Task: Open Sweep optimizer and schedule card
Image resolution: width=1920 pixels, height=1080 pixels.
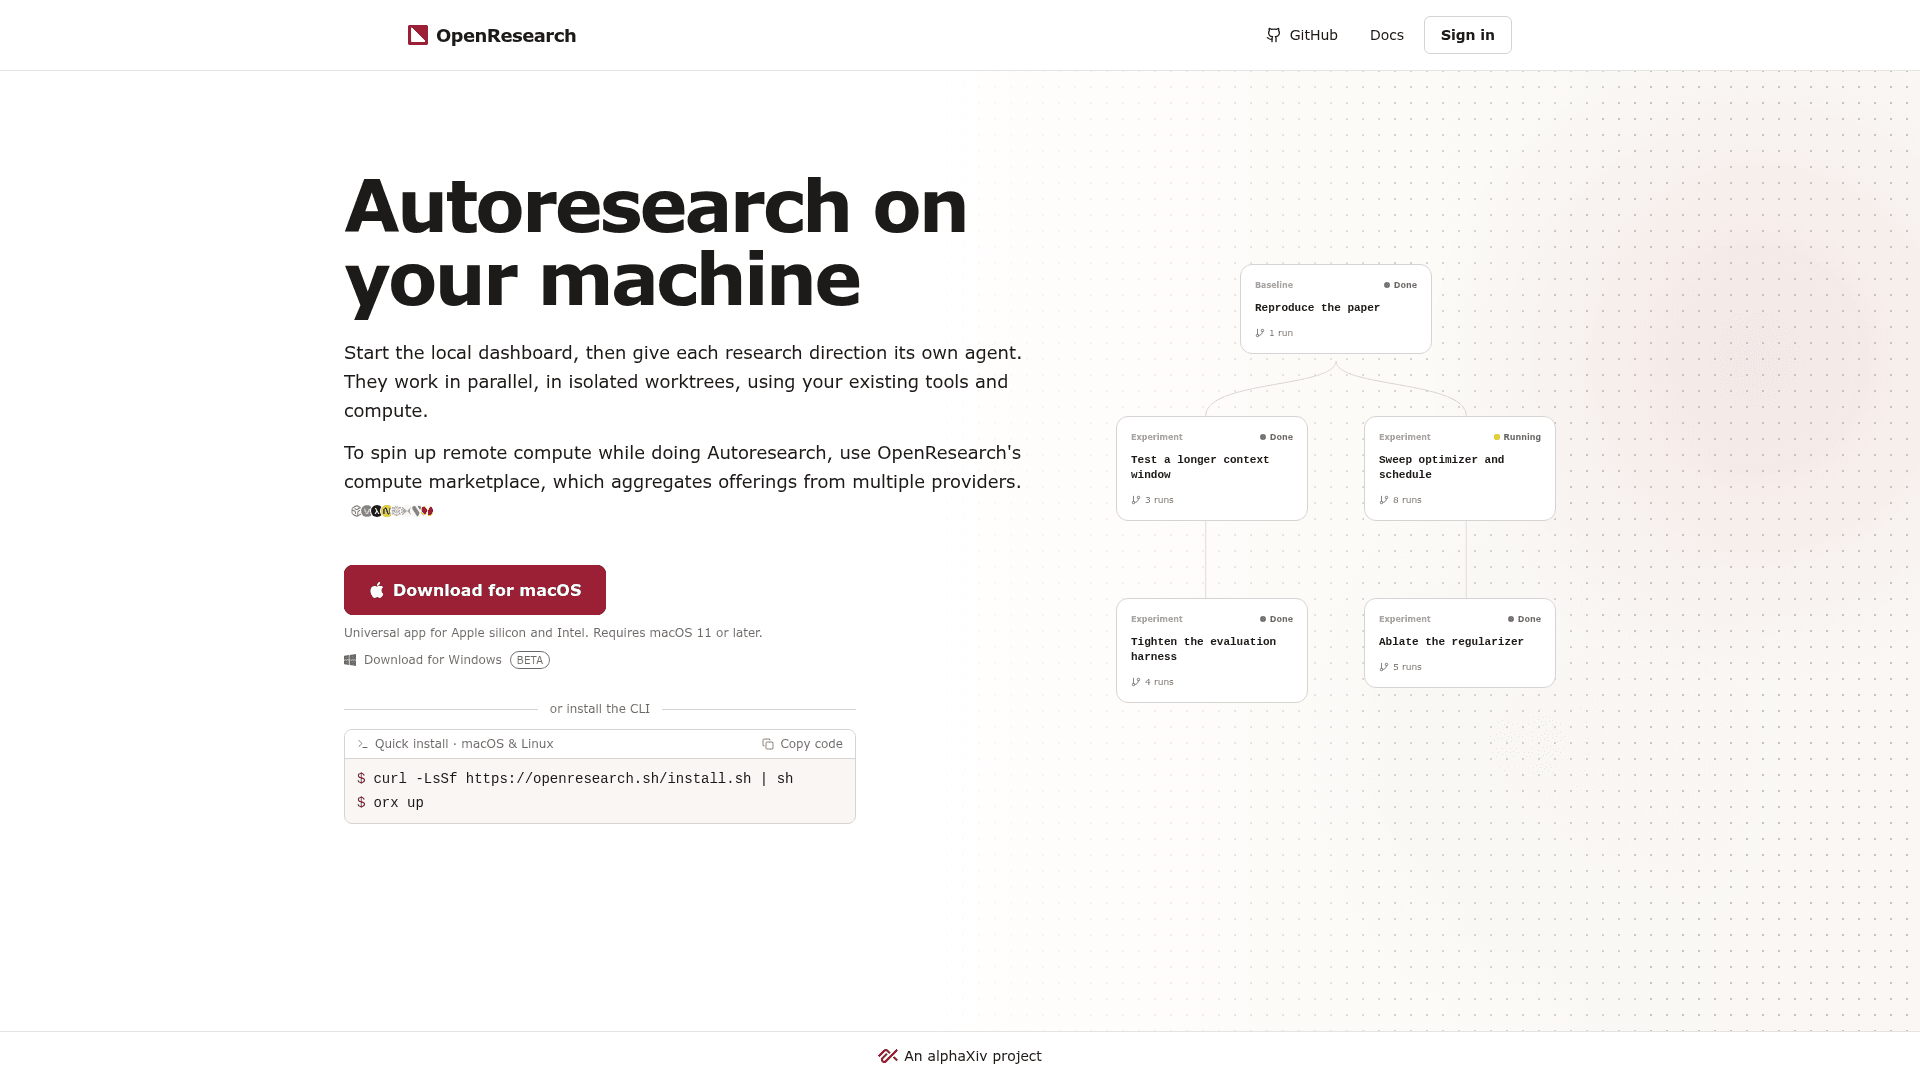Action: coord(1459,468)
